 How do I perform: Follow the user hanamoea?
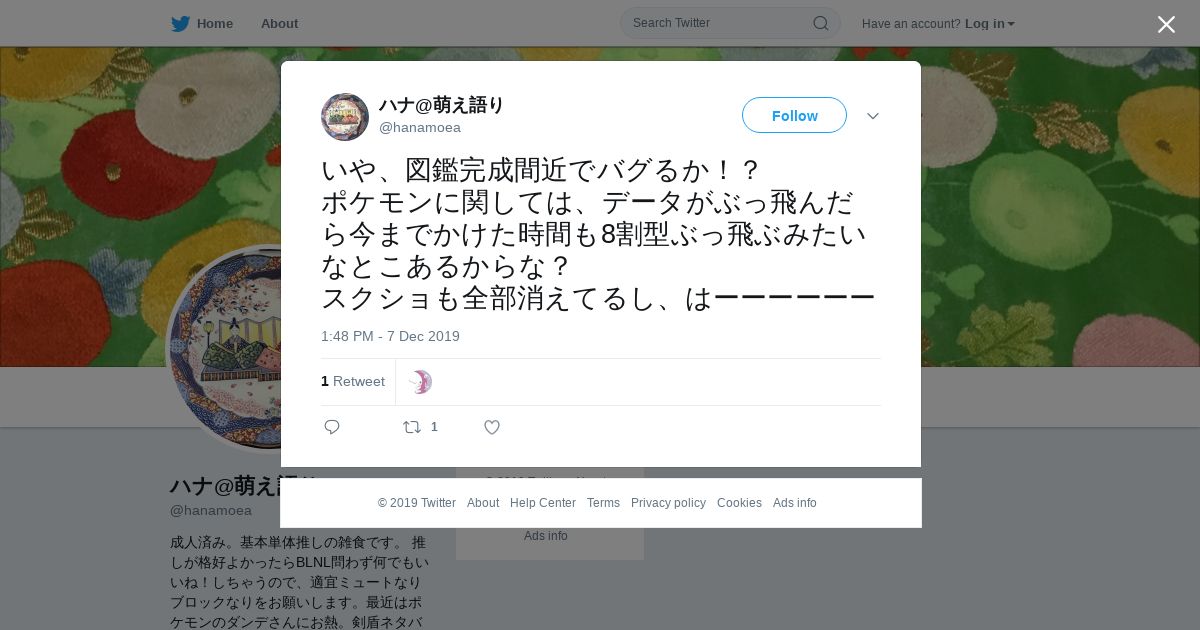click(x=794, y=115)
